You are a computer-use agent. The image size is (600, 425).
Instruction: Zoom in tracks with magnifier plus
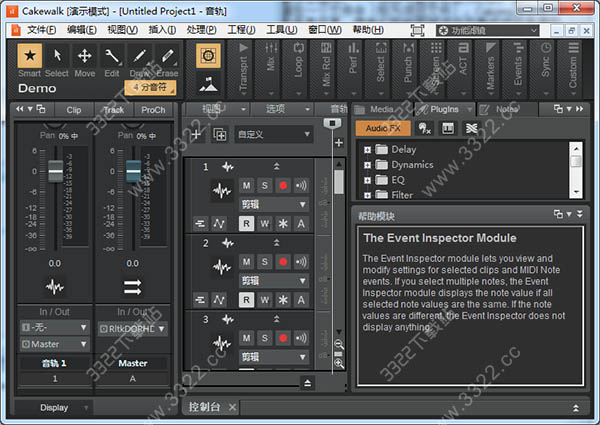coord(339,363)
